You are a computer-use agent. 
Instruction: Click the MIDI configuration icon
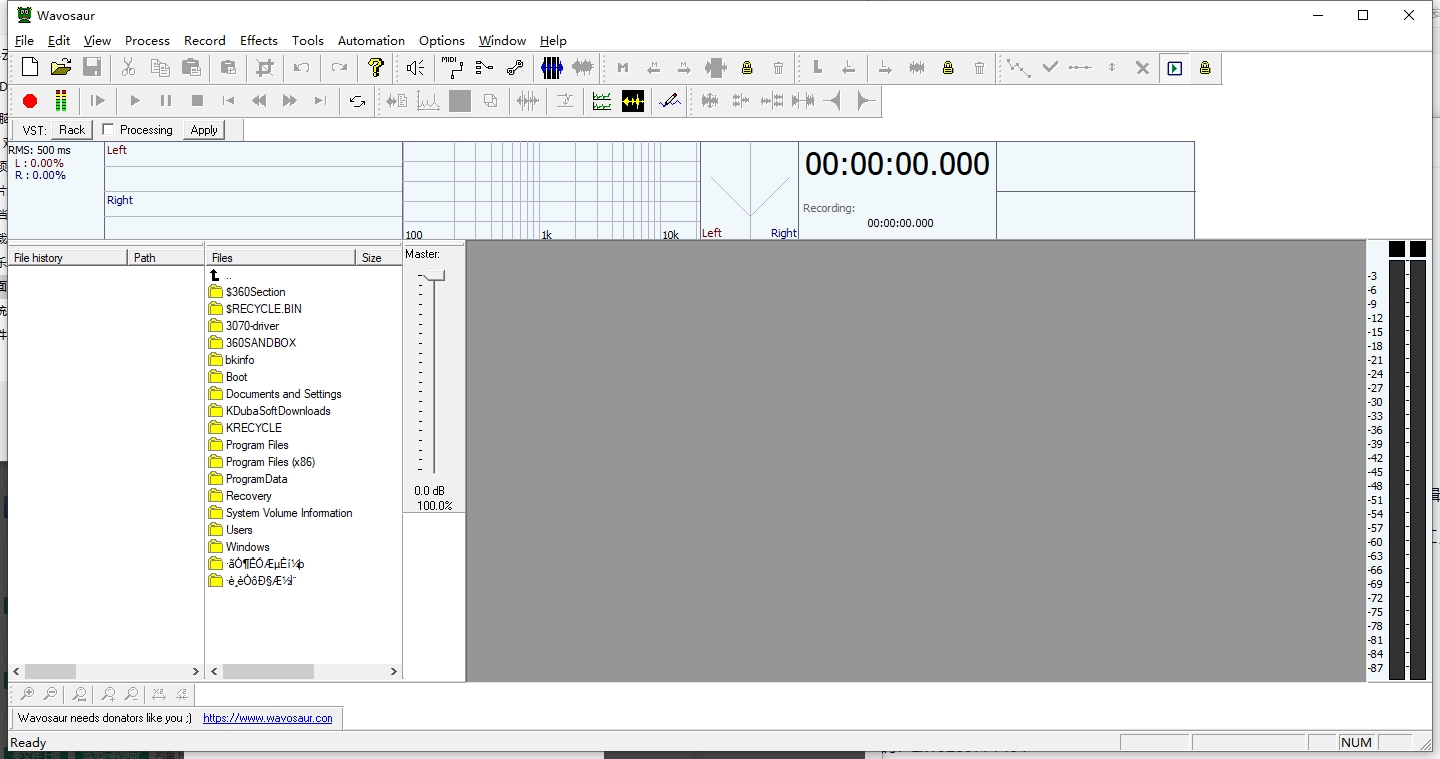pyautogui.click(x=452, y=68)
